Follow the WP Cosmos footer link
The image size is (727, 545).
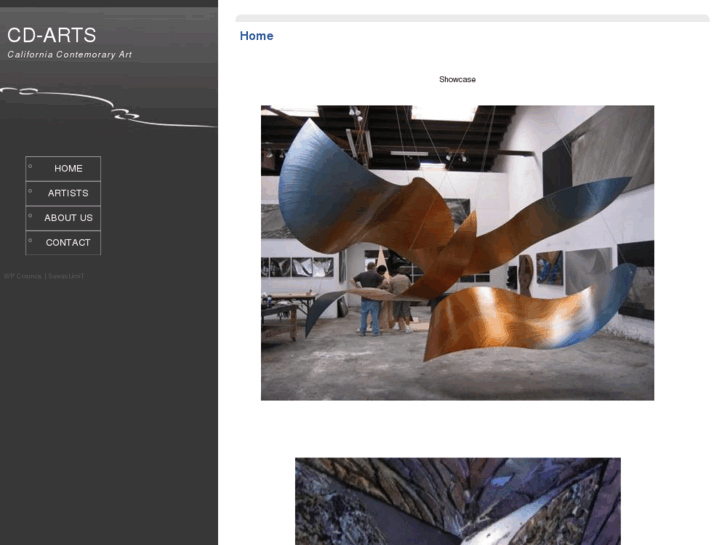[x=22, y=276]
